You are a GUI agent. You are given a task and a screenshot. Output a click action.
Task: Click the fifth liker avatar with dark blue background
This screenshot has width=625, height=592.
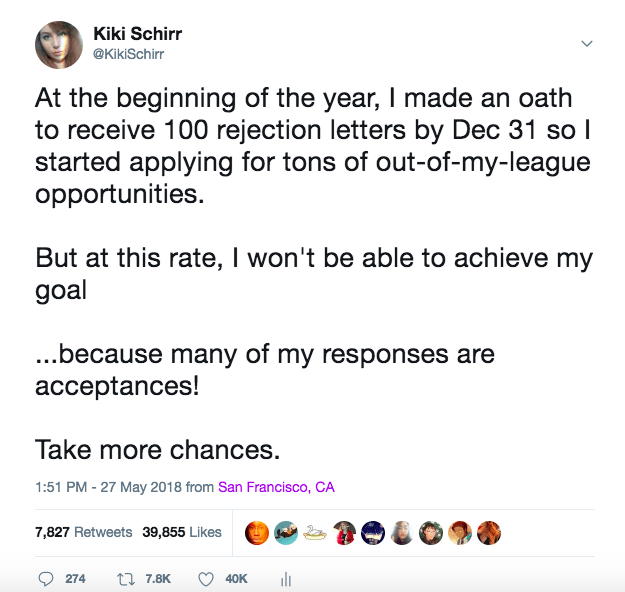(373, 533)
